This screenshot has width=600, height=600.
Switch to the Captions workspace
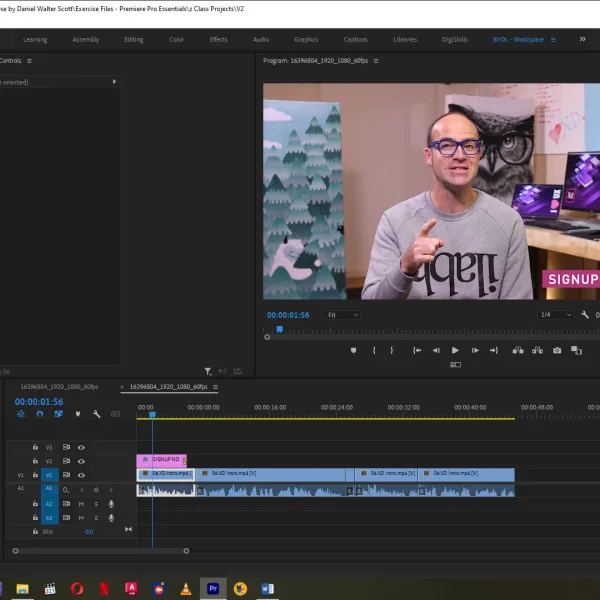click(x=355, y=39)
